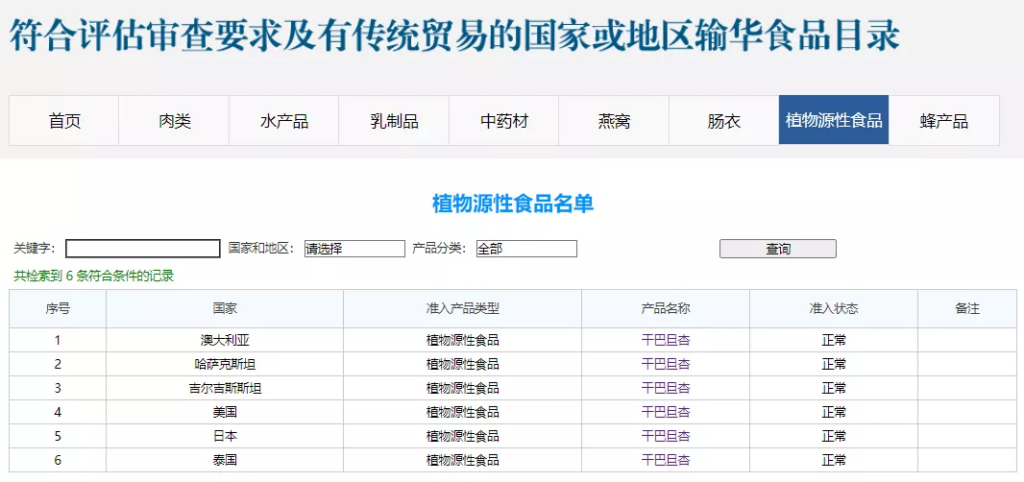Click 干巴旦杏 link in 哈萨克斯坦 row
Viewport: 1024px width, 482px height.
click(665, 364)
